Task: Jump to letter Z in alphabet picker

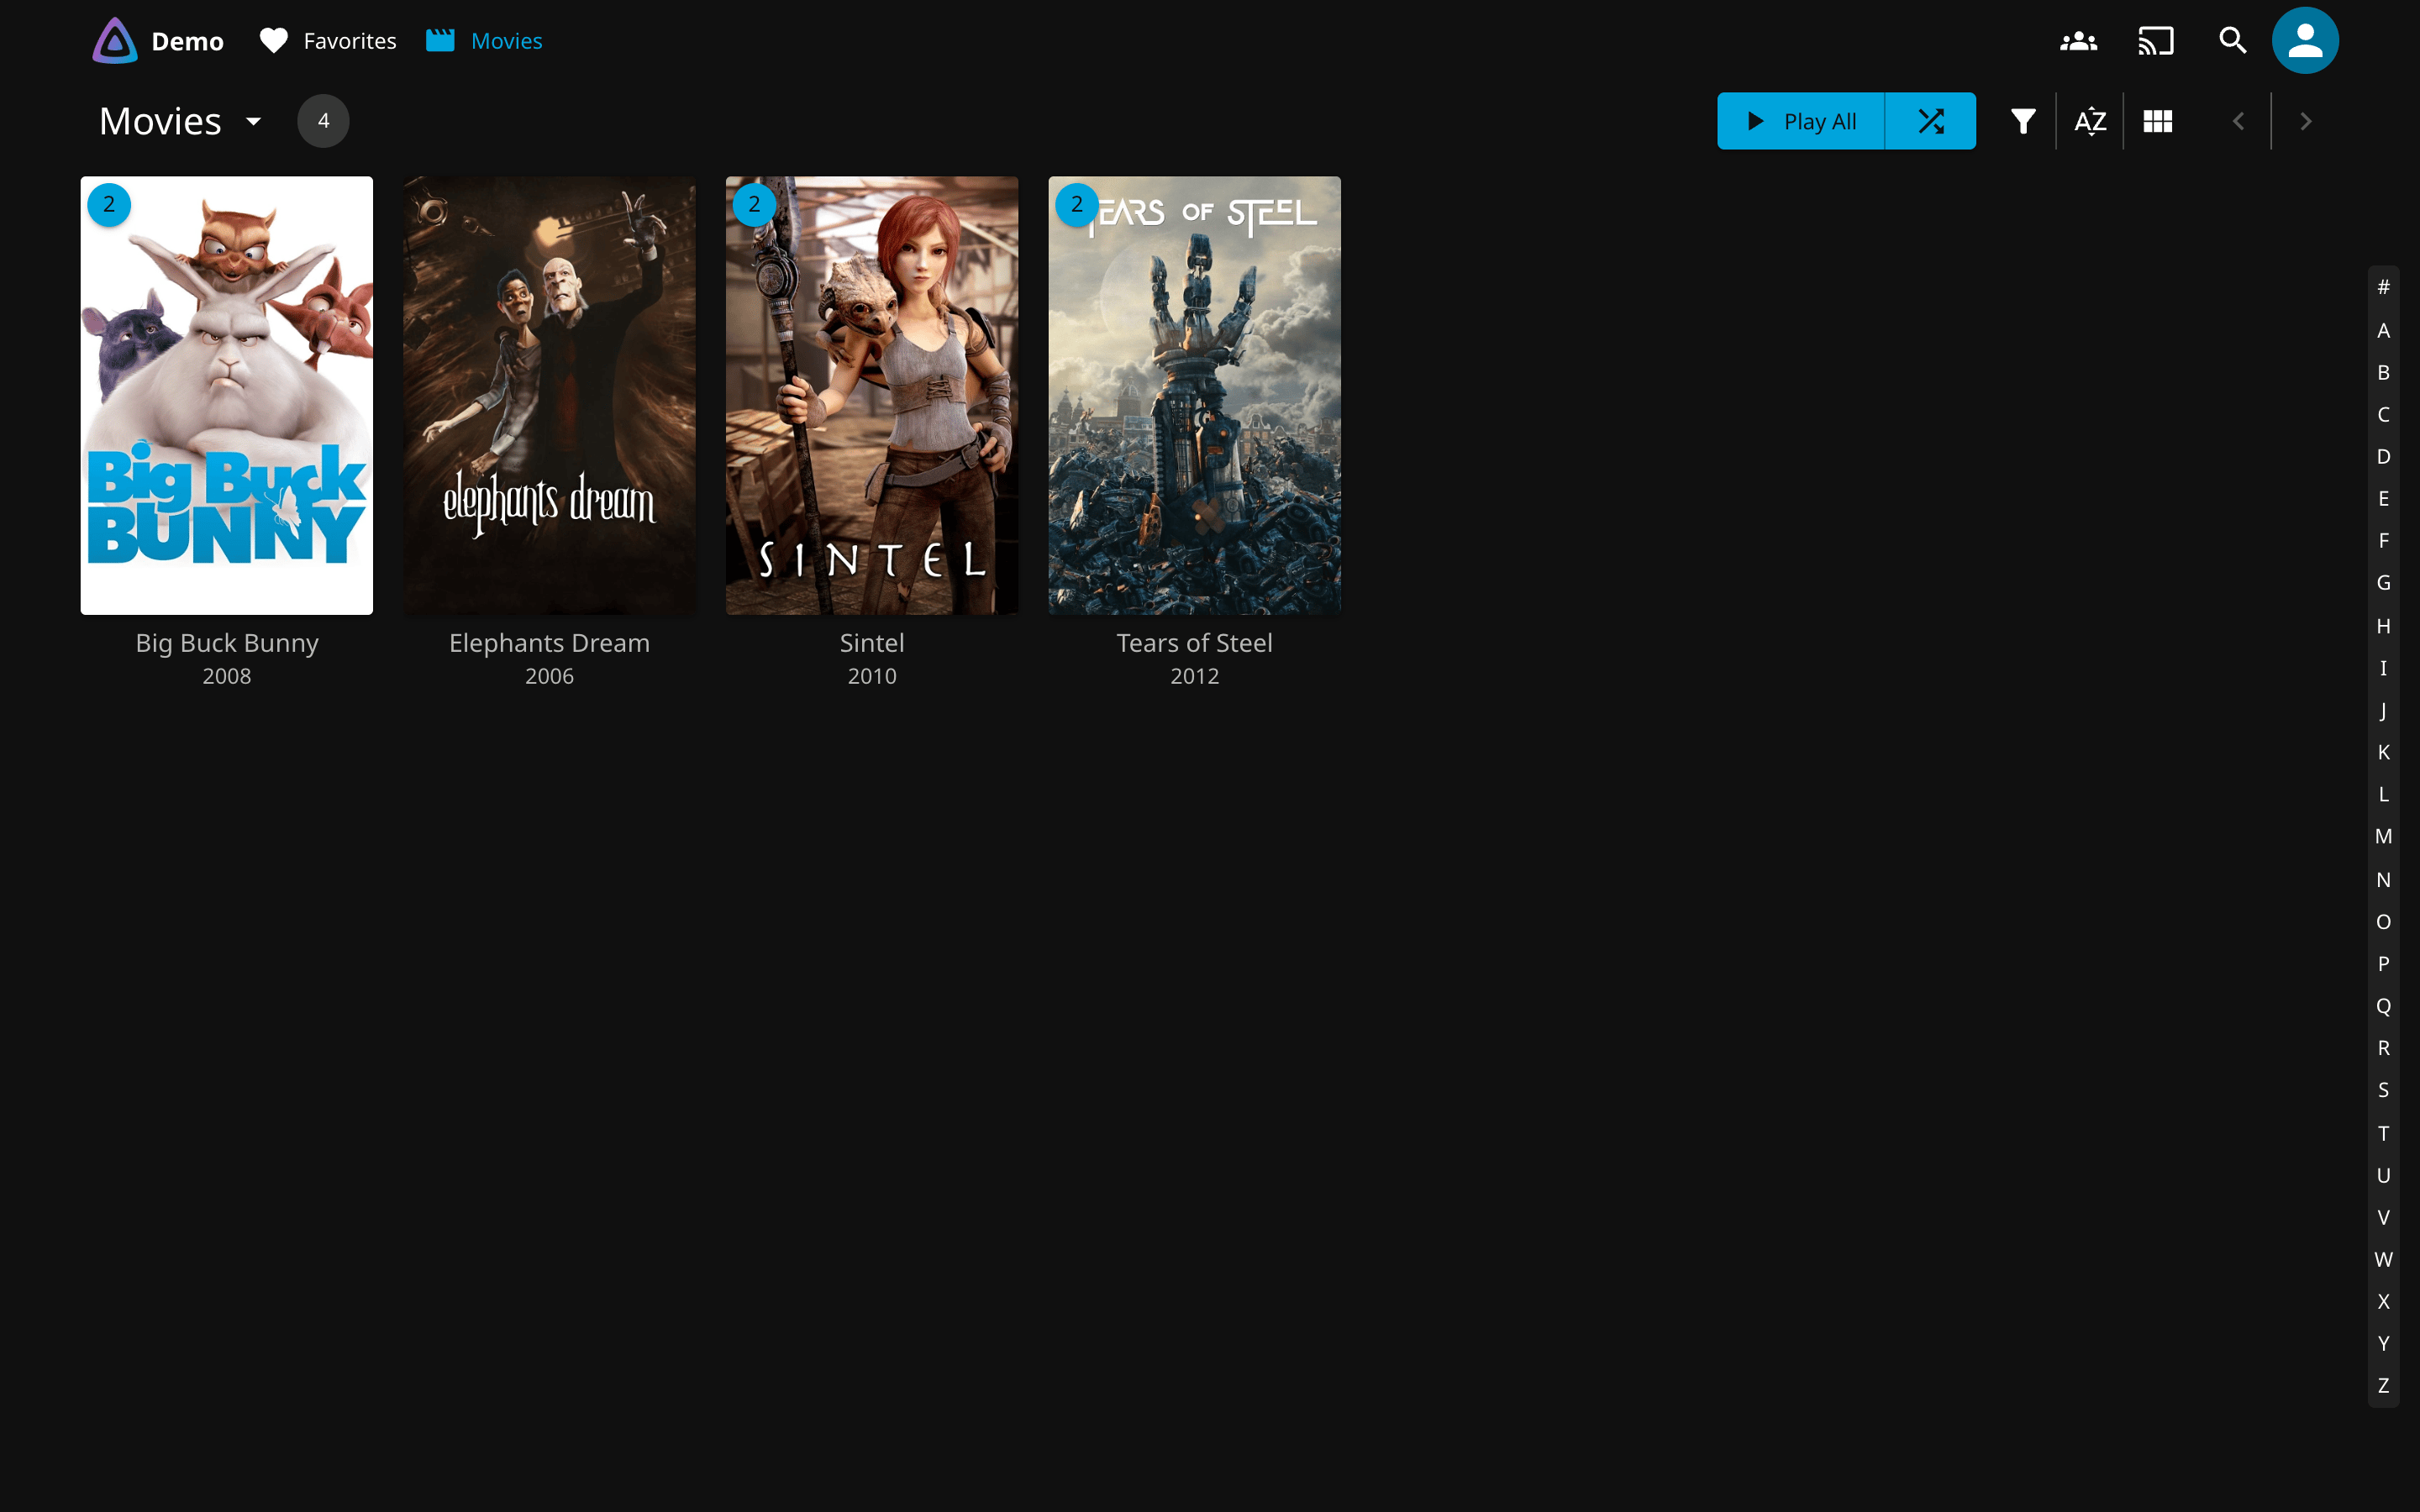Action: pyautogui.click(x=2383, y=1386)
